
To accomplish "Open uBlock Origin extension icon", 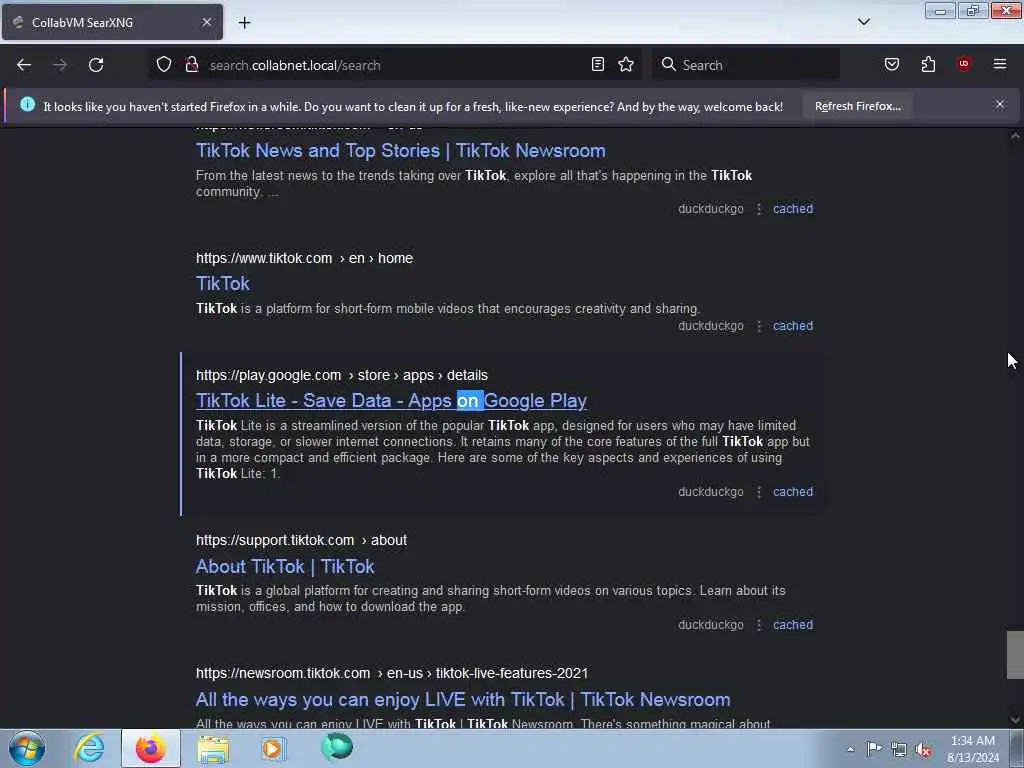I will click(x=964, y=64).
